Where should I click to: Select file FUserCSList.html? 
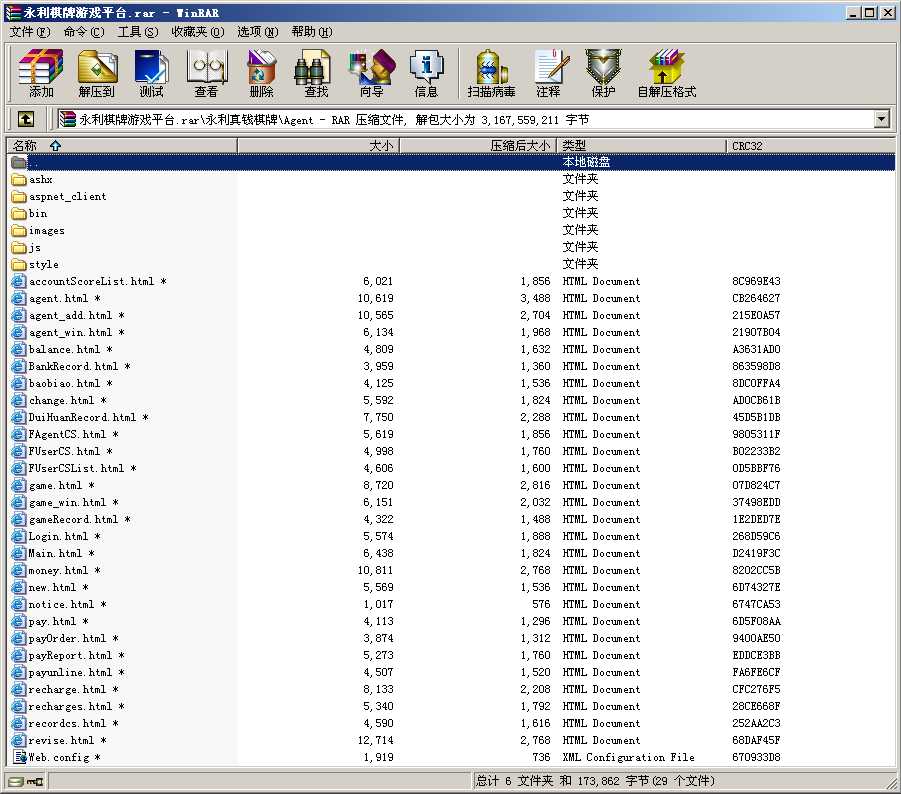click(76, 468)
